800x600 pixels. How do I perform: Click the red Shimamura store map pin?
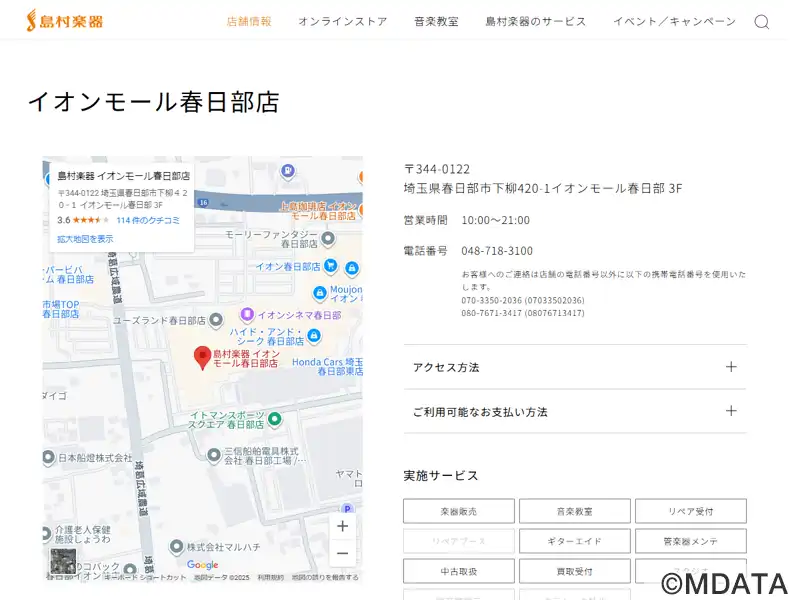tap(202, 357)
